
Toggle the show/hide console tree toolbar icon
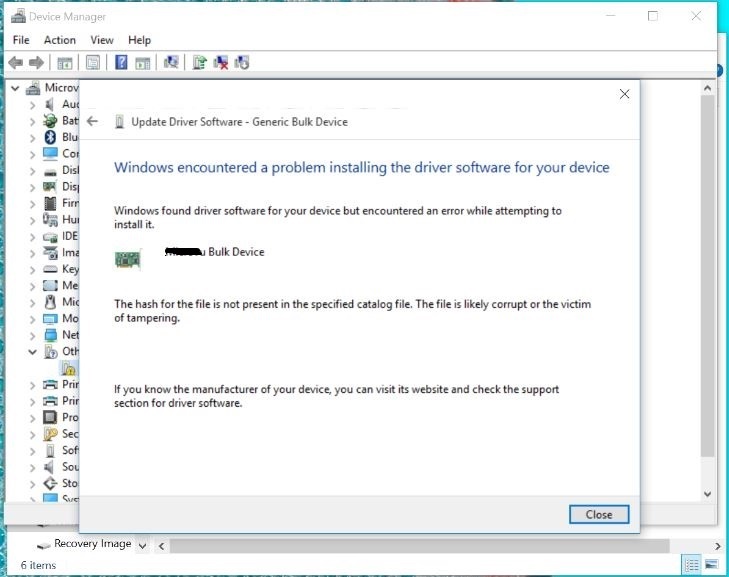[65, 63]
